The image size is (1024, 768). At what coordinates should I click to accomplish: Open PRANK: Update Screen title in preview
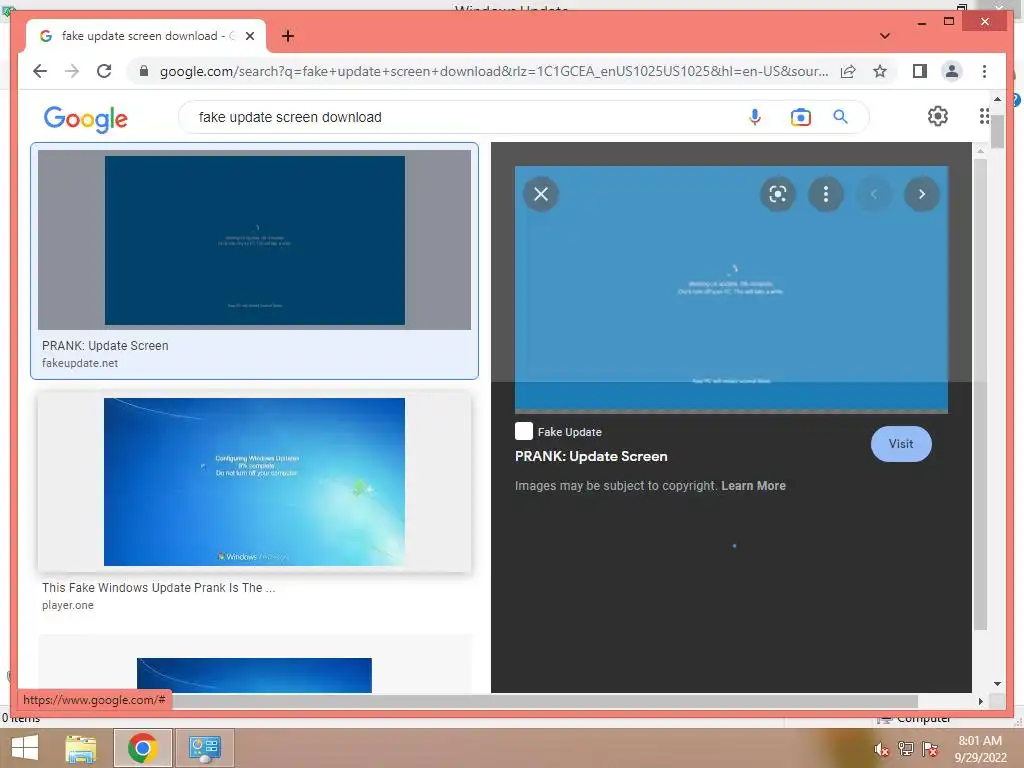[591, 456]
